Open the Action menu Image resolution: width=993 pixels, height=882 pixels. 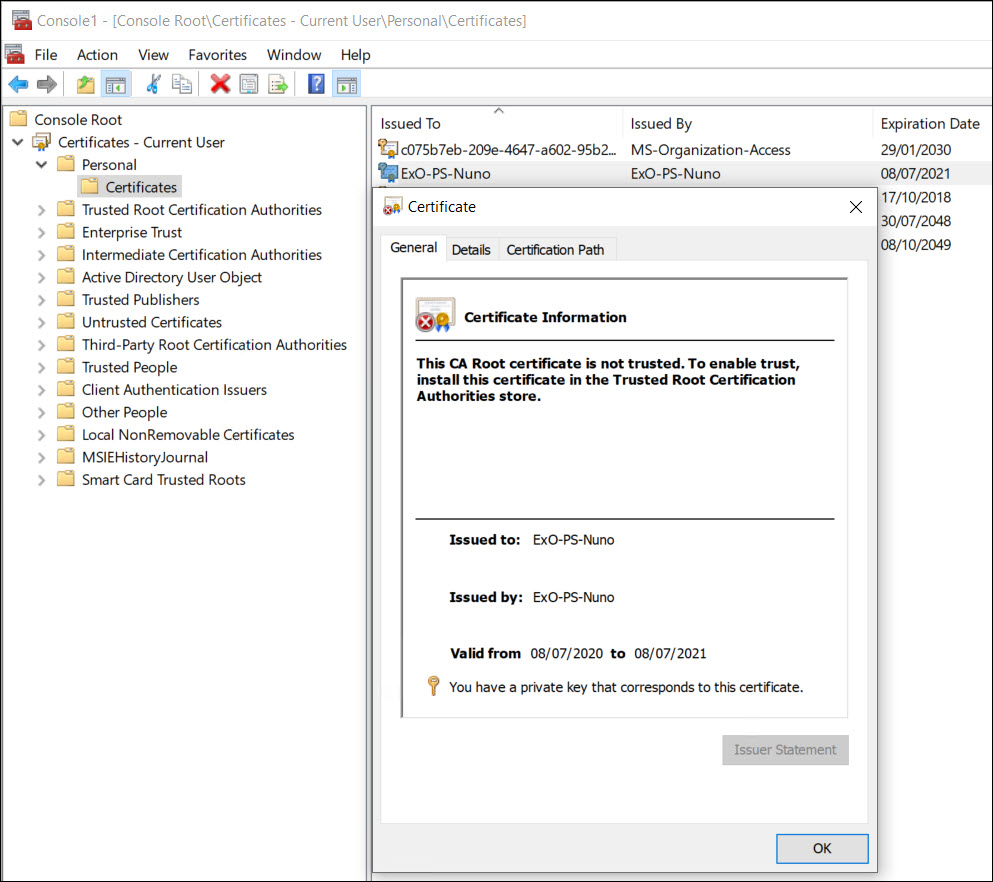(x=97, y=55)
